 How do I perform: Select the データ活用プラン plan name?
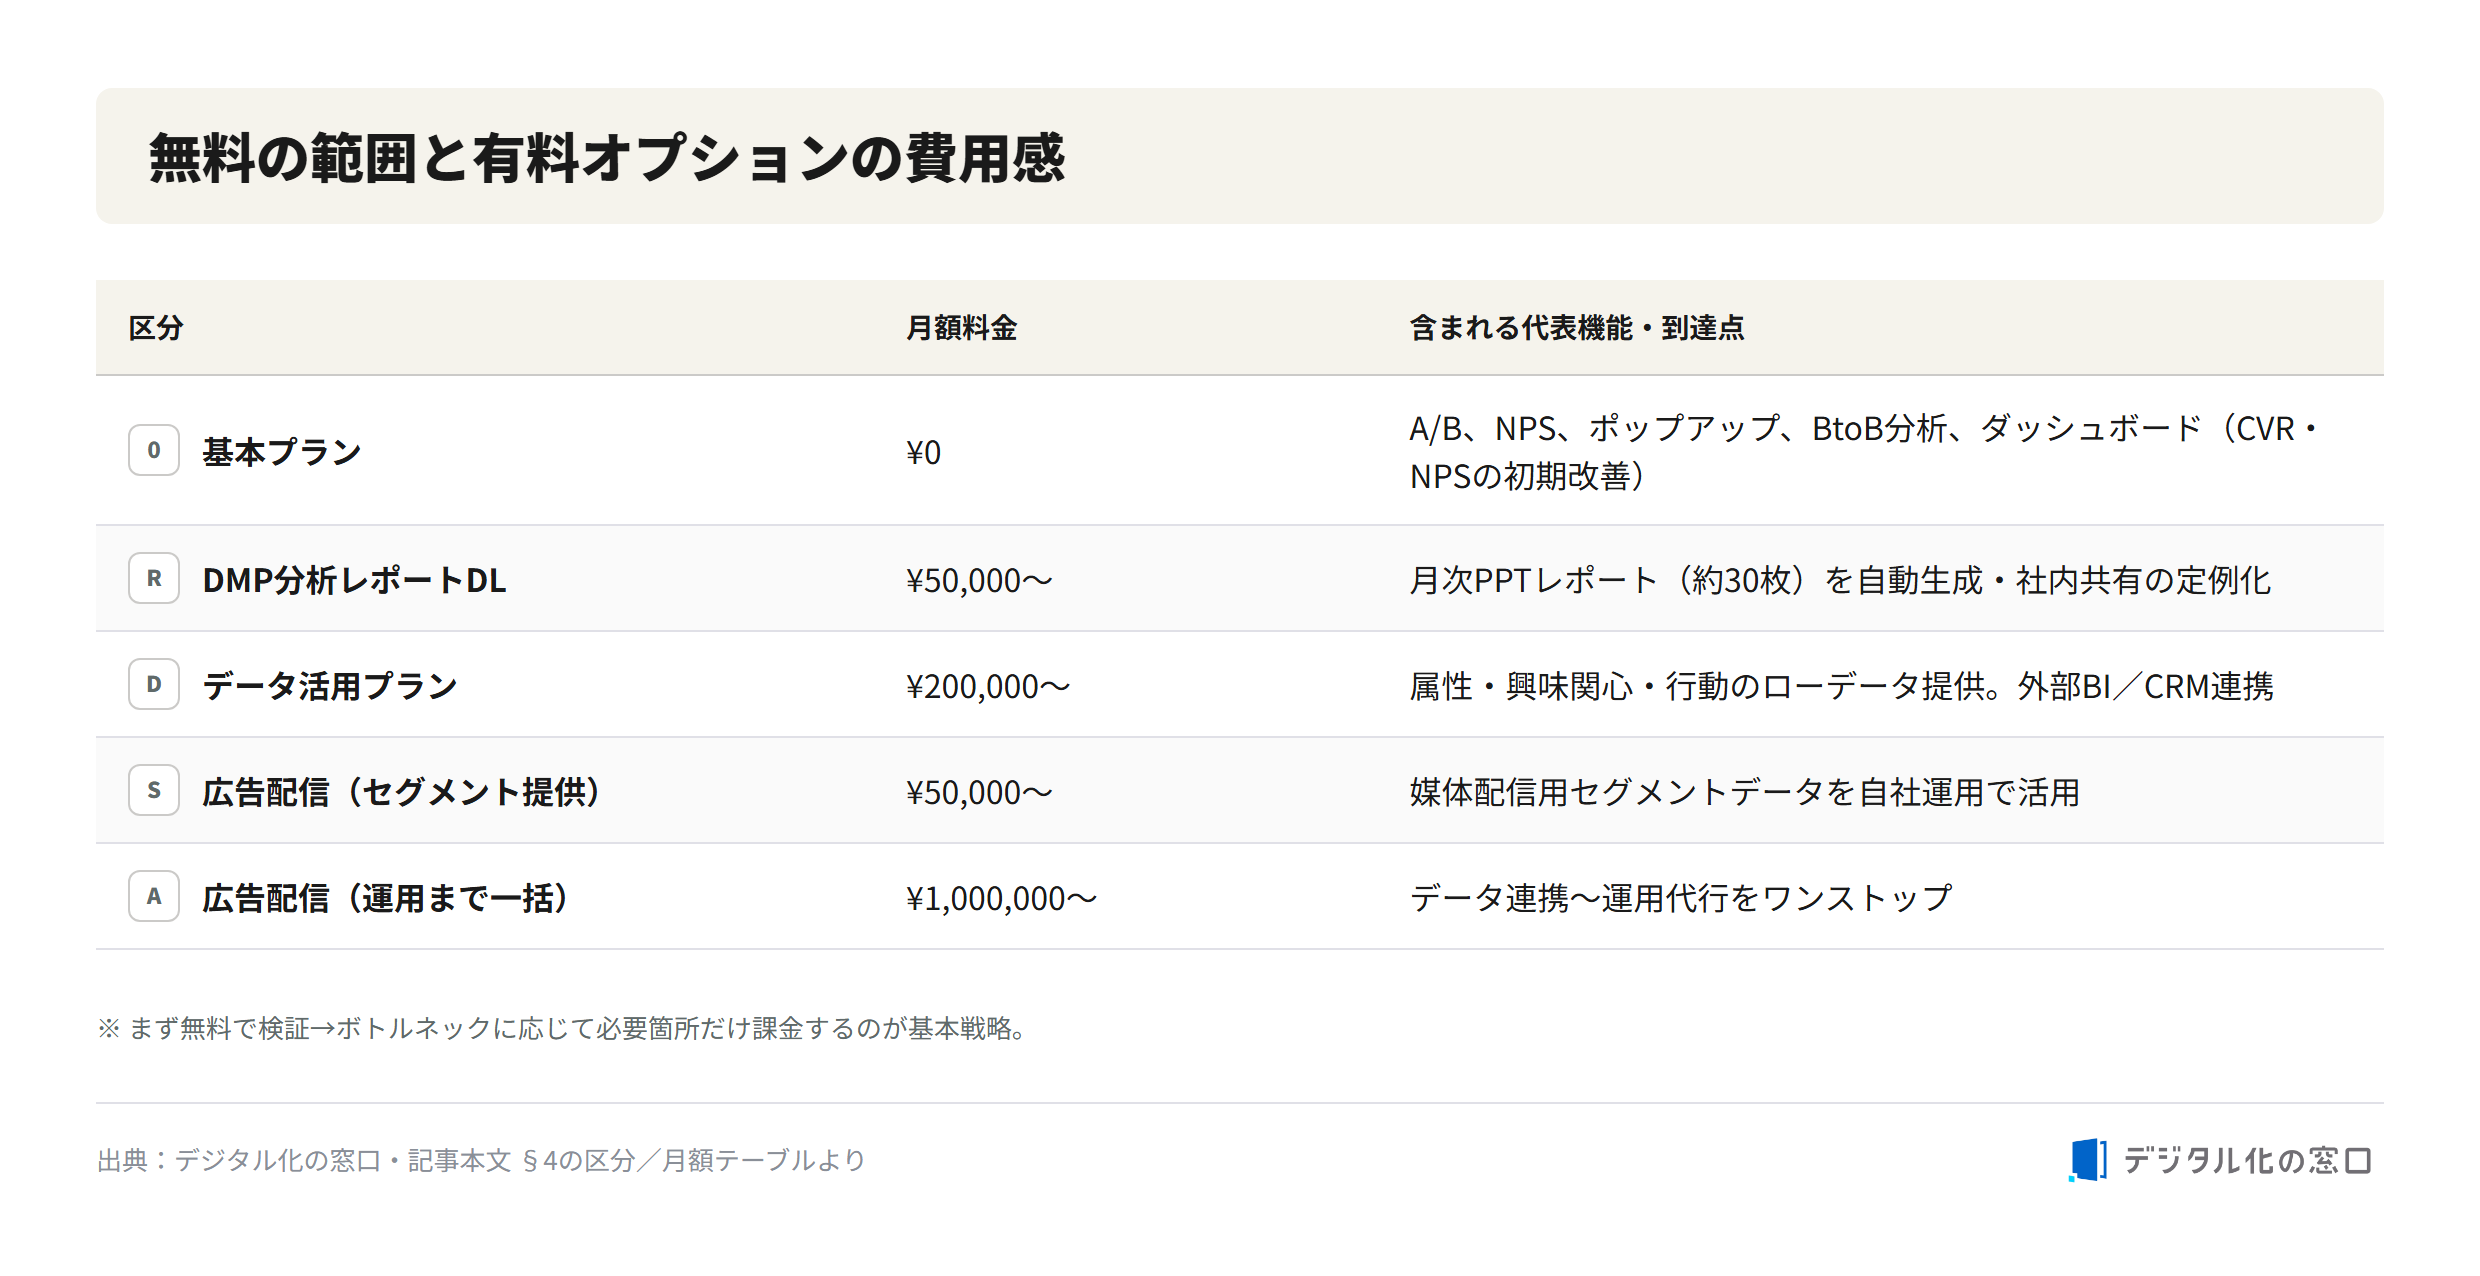(x=330, y=686)
